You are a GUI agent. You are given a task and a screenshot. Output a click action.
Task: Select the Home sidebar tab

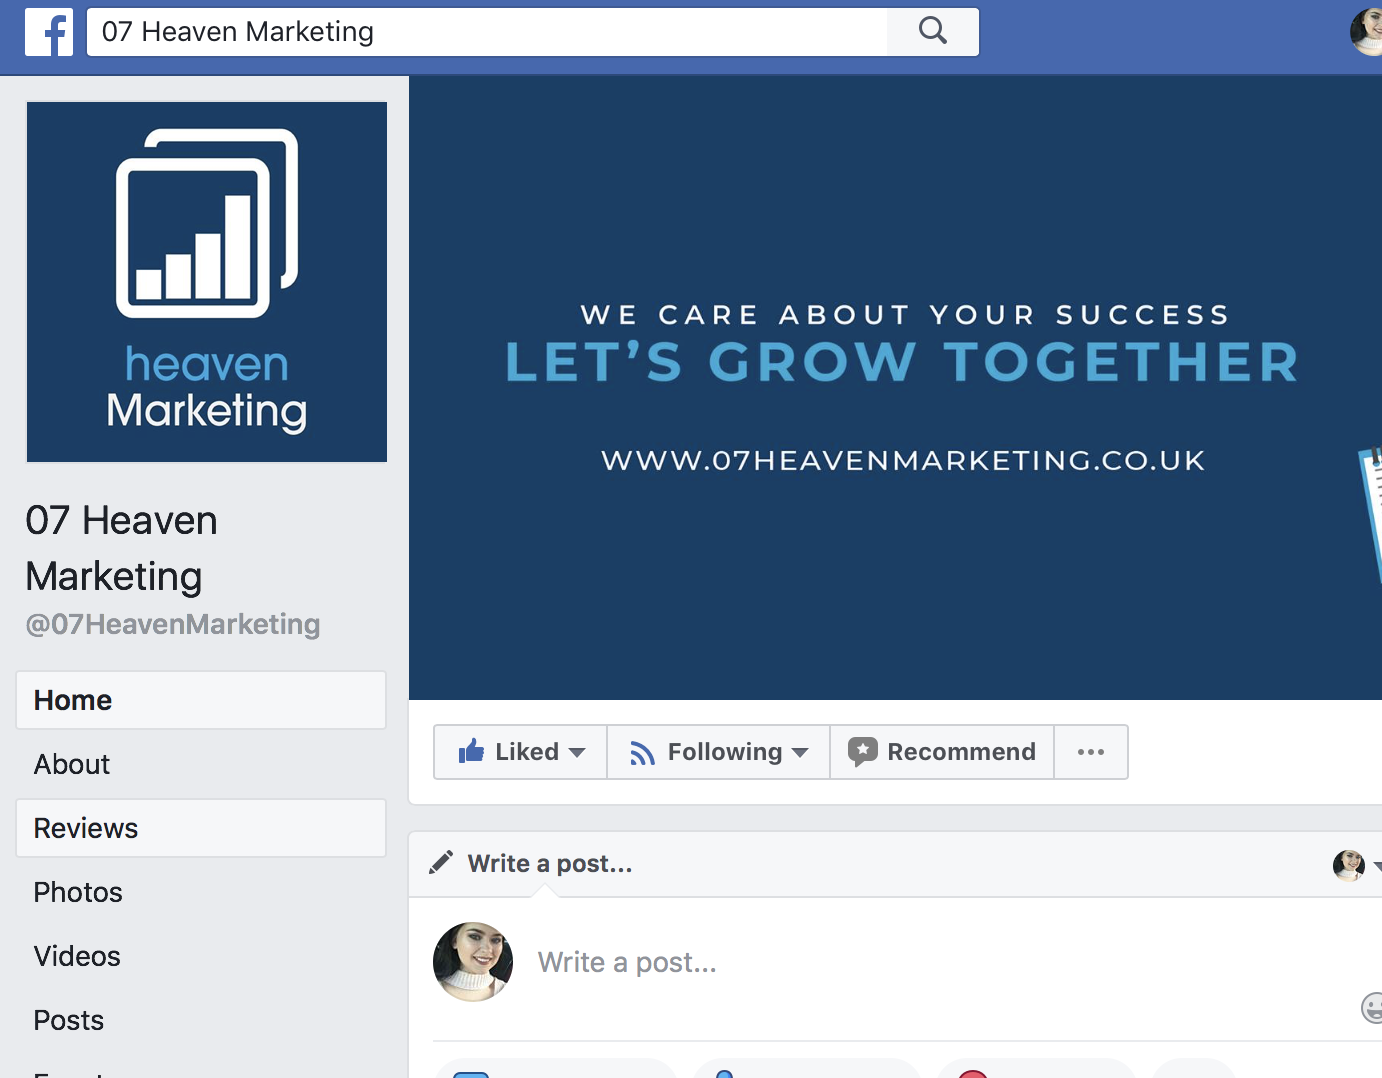pos(201,700)
